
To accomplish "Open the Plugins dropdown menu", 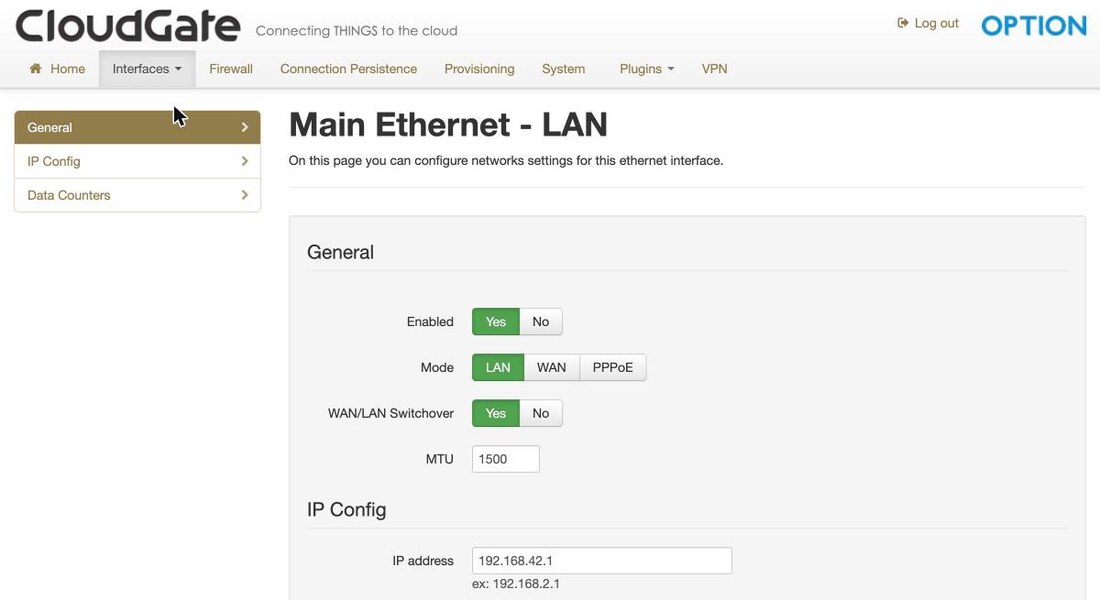I will pos(646,69).
